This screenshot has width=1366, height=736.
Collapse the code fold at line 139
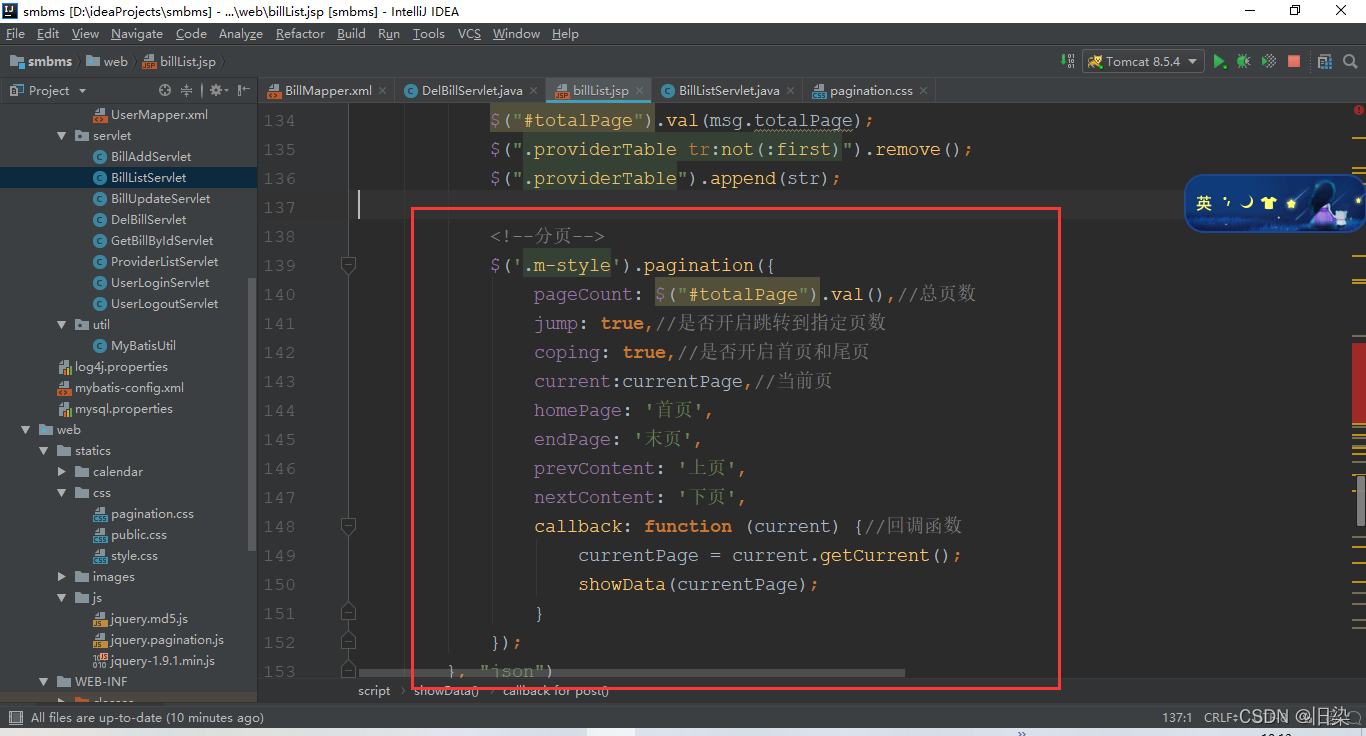pyautogui.click(x=348, y=265)
